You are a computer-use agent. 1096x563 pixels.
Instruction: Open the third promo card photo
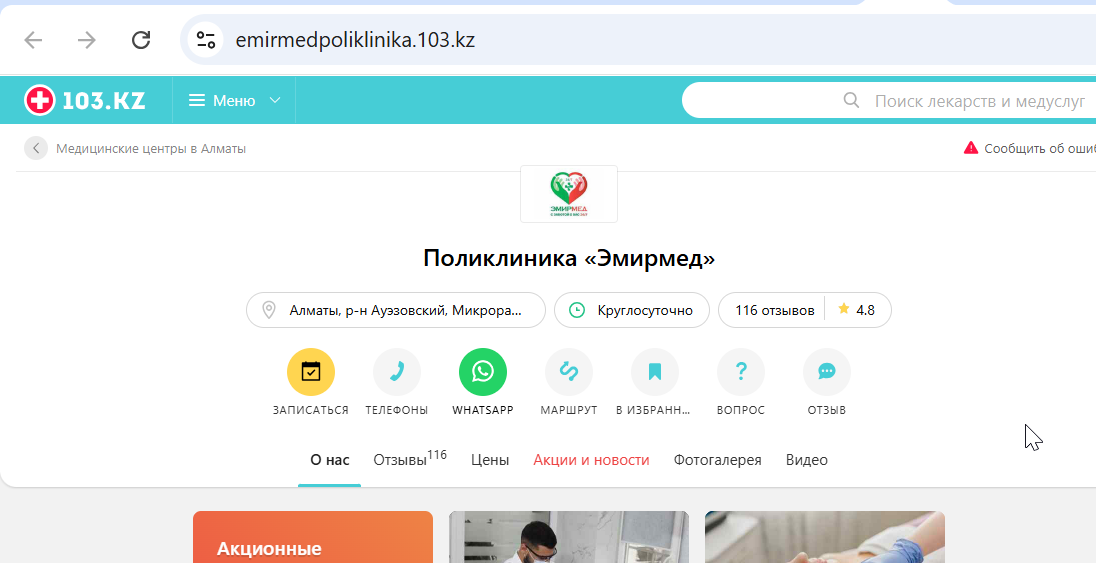tap(825, 537)
